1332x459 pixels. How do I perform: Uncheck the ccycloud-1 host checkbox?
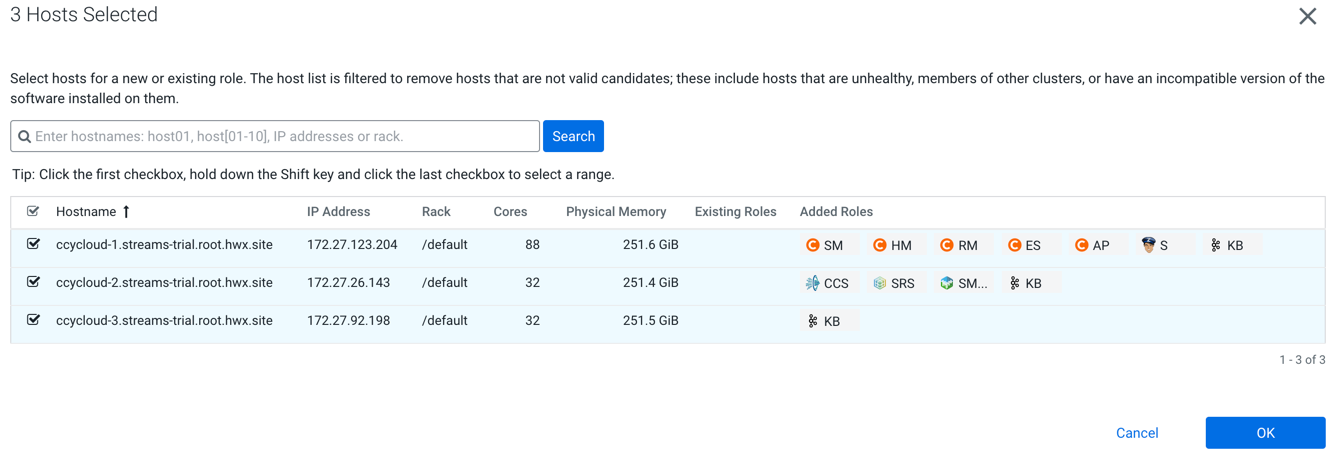[33, 244]
